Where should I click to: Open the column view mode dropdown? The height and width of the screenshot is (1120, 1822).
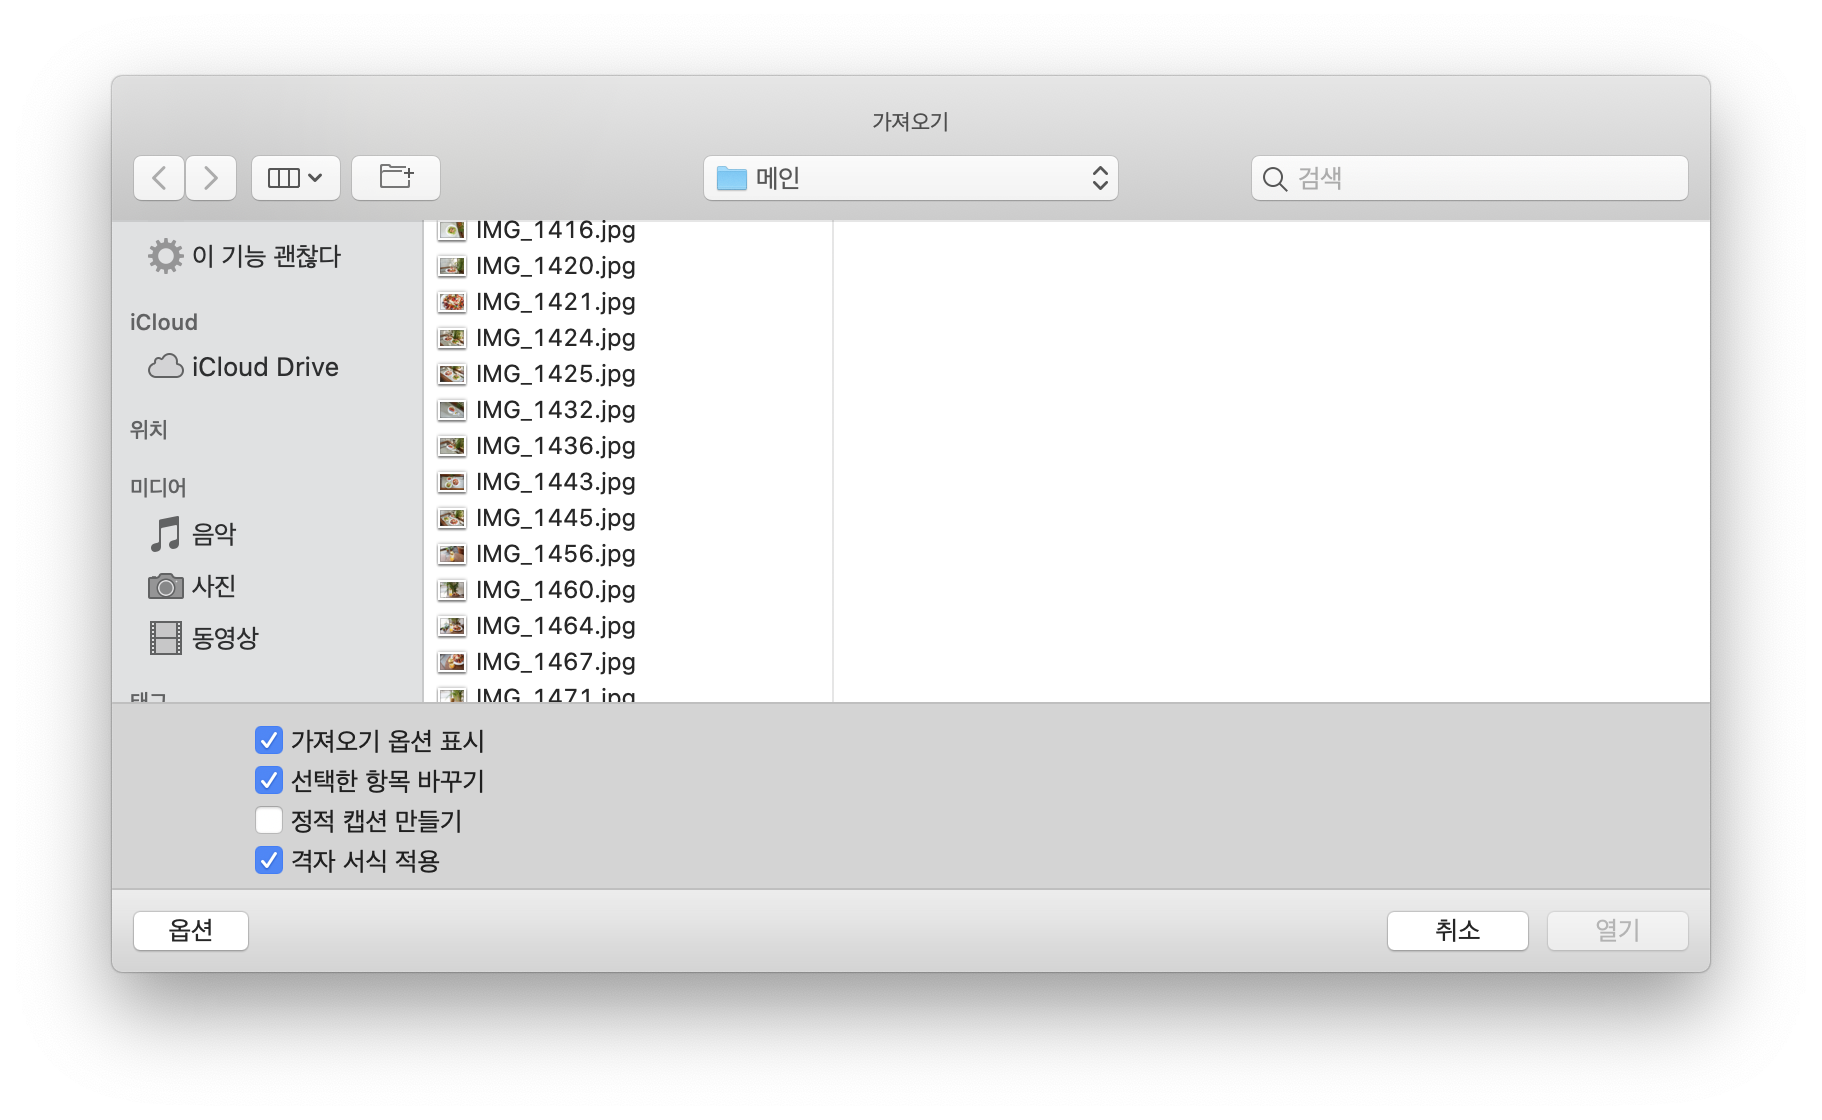295,178
